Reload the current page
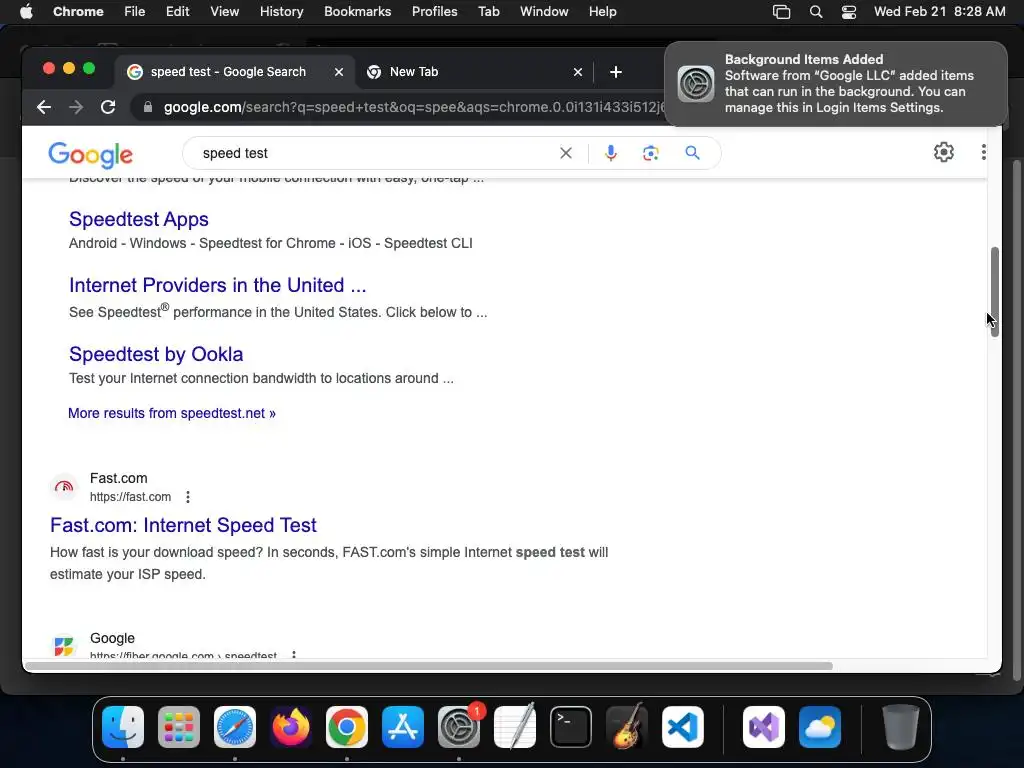Screen dimensions: 1024x768 pyautogui.click(x=108, y=107)
